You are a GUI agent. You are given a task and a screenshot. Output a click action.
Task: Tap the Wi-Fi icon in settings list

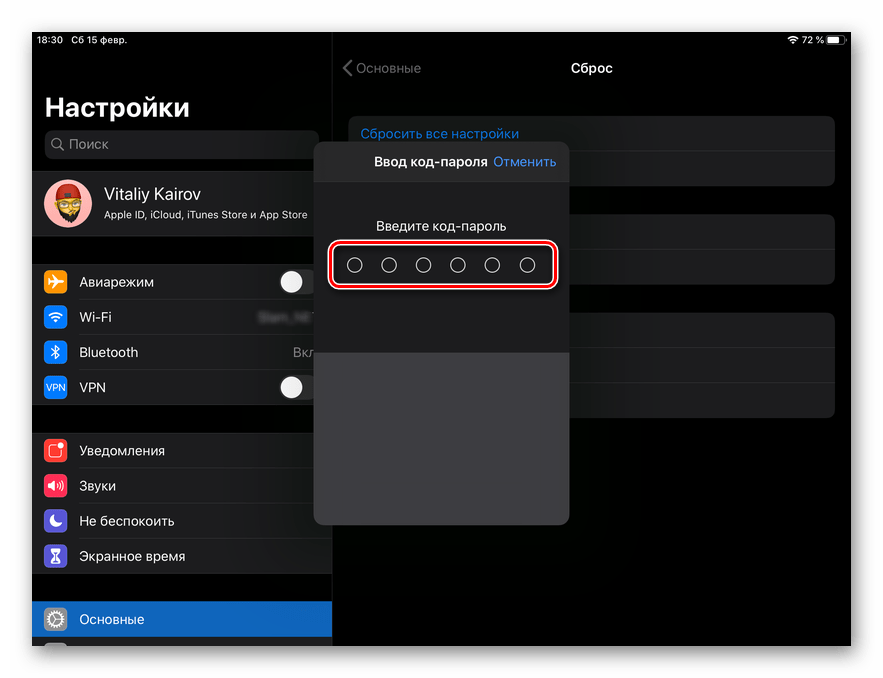56,317
